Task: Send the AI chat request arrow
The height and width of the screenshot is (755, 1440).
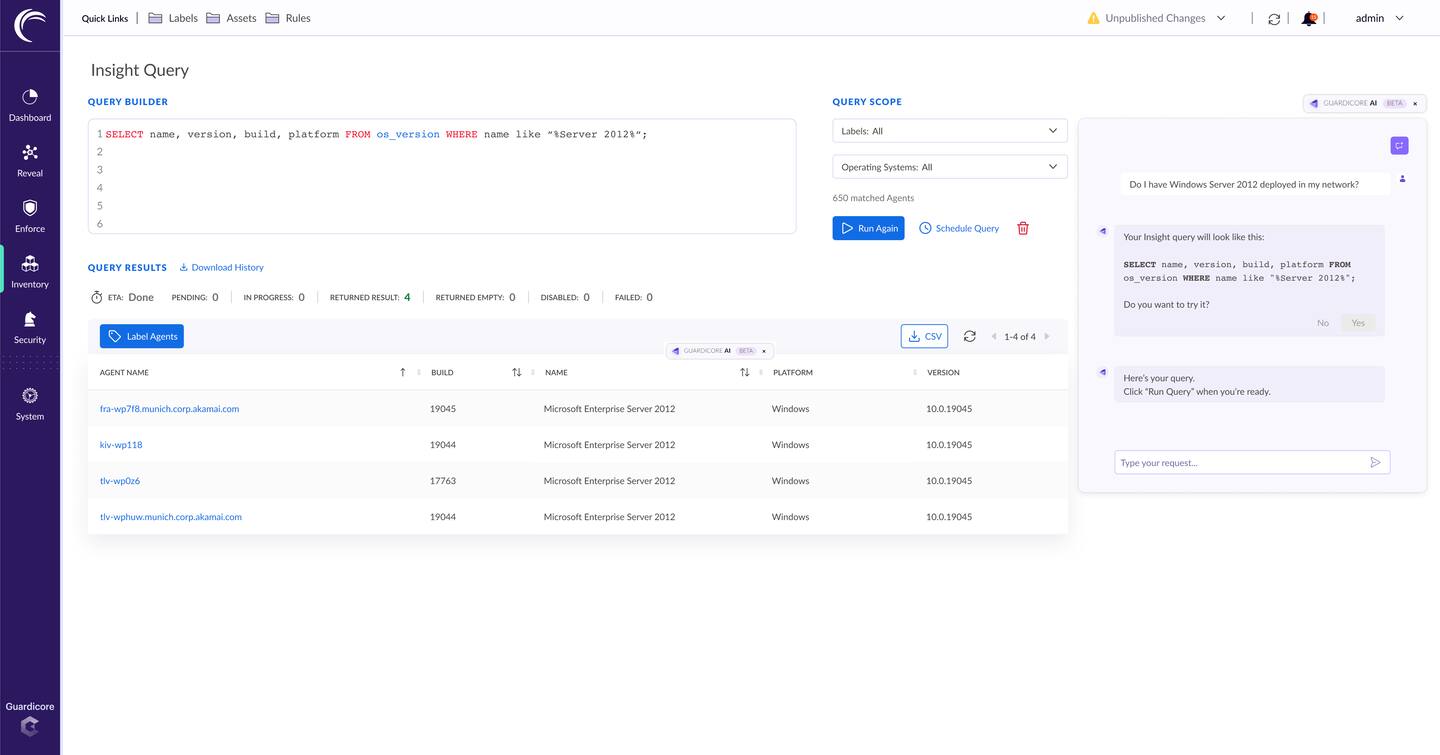Action: pyautogui.click(x=1375, y=462)
